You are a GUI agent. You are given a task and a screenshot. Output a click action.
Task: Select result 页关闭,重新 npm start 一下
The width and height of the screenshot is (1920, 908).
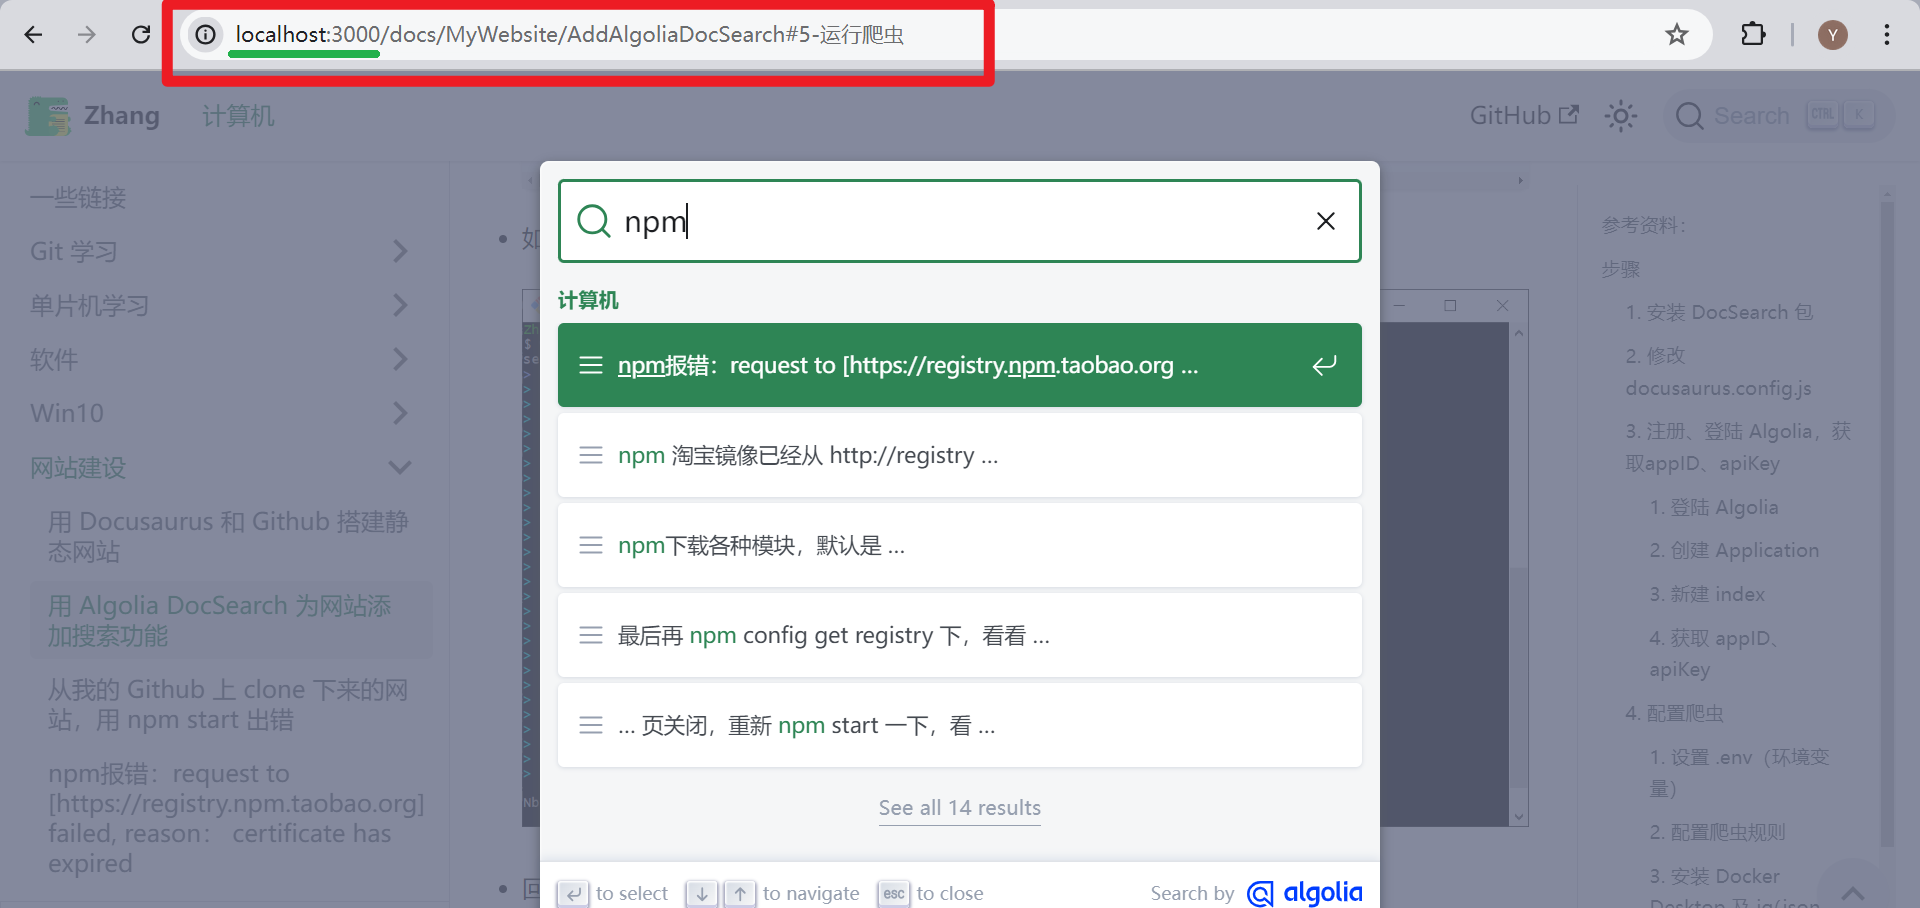960,725
